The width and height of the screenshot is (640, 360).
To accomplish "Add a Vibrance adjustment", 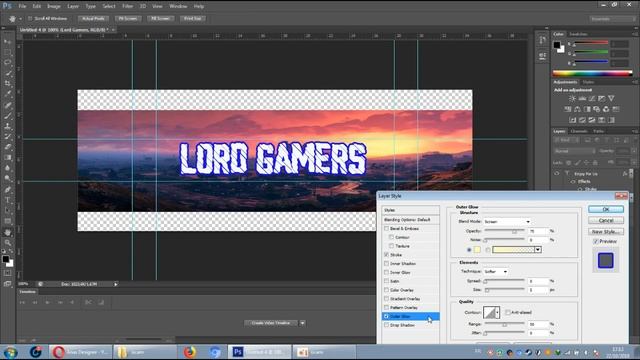I will click(x=611, y=98).
